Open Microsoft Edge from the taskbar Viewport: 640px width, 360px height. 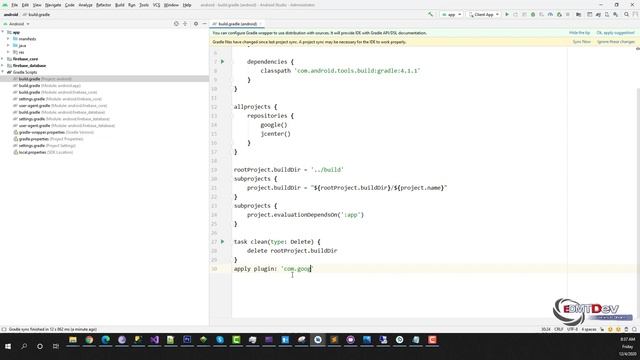click(x=105, y=340)
